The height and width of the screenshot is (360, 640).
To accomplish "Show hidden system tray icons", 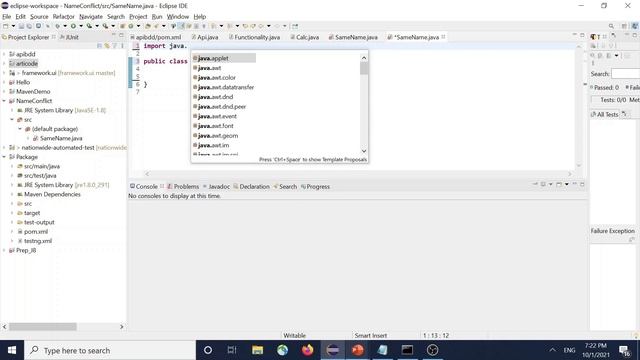I will tap(552, 350).
